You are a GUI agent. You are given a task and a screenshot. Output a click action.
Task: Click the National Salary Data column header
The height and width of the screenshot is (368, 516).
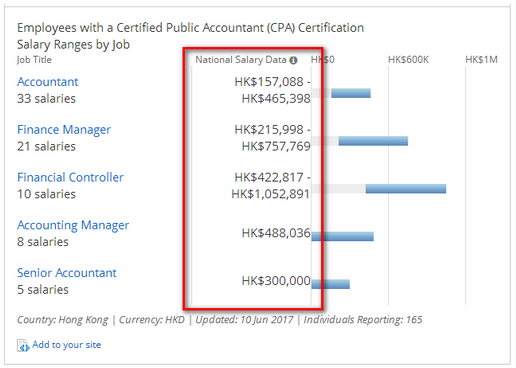[241, 60]
